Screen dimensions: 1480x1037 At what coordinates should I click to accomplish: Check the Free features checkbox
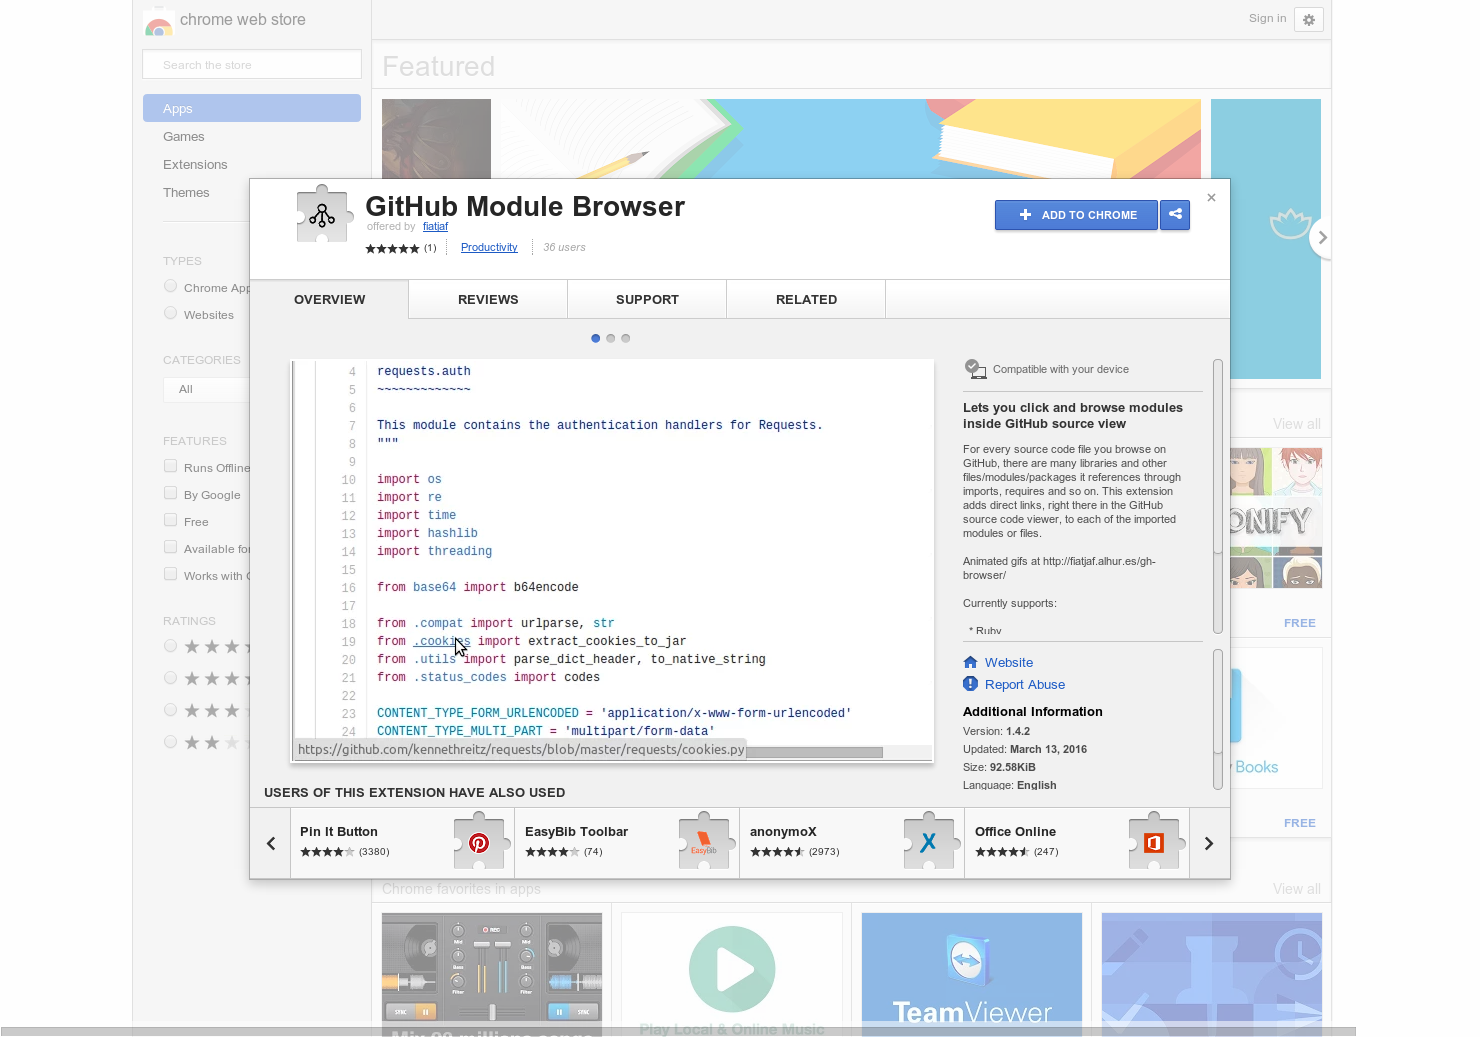tap(170, 519)
